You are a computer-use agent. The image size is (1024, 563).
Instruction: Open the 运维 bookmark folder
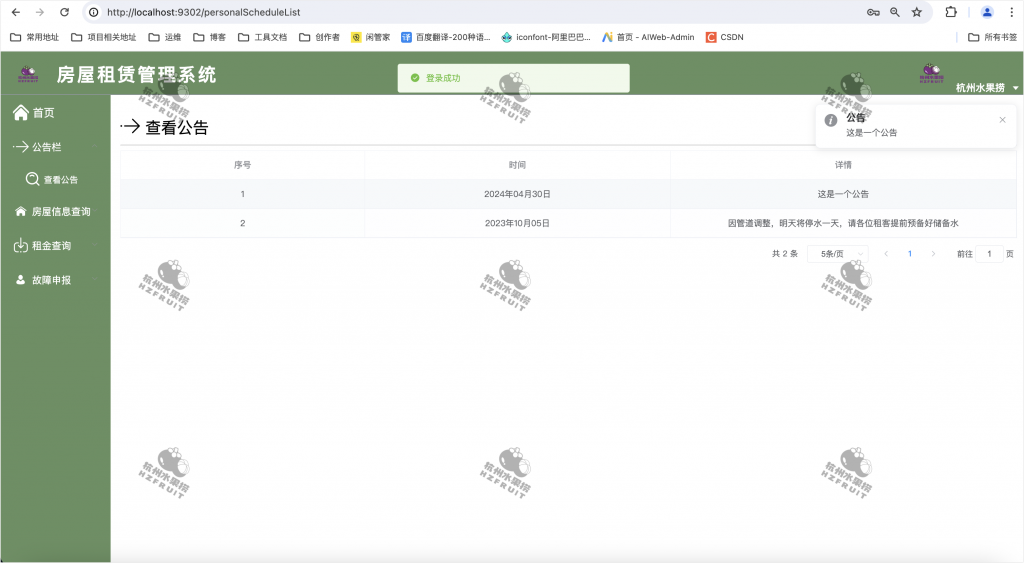coord(165,37)
